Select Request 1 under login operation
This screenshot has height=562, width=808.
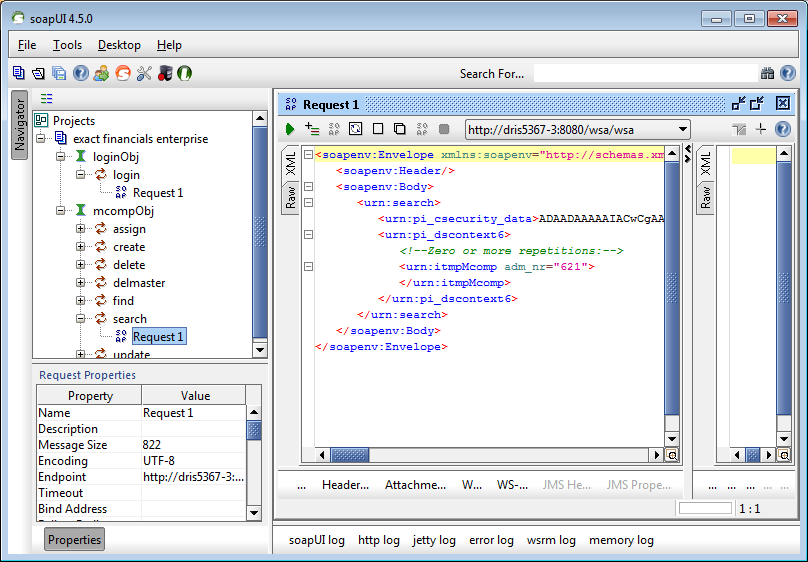[158, 193]
